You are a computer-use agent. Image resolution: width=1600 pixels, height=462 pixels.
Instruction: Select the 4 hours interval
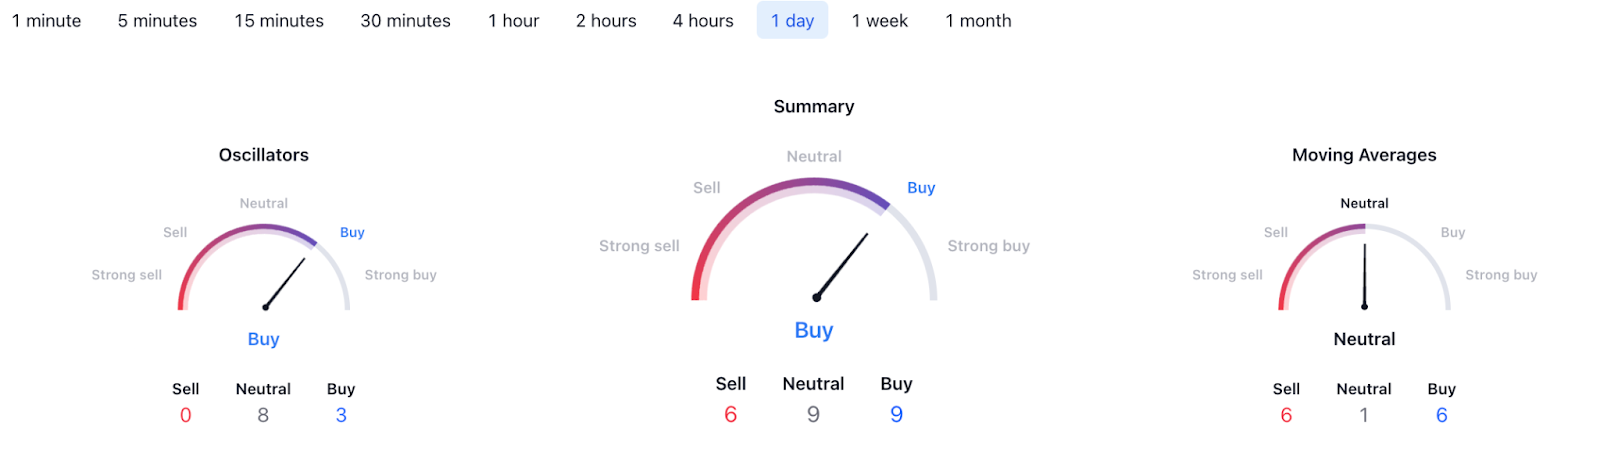point(703,21)
